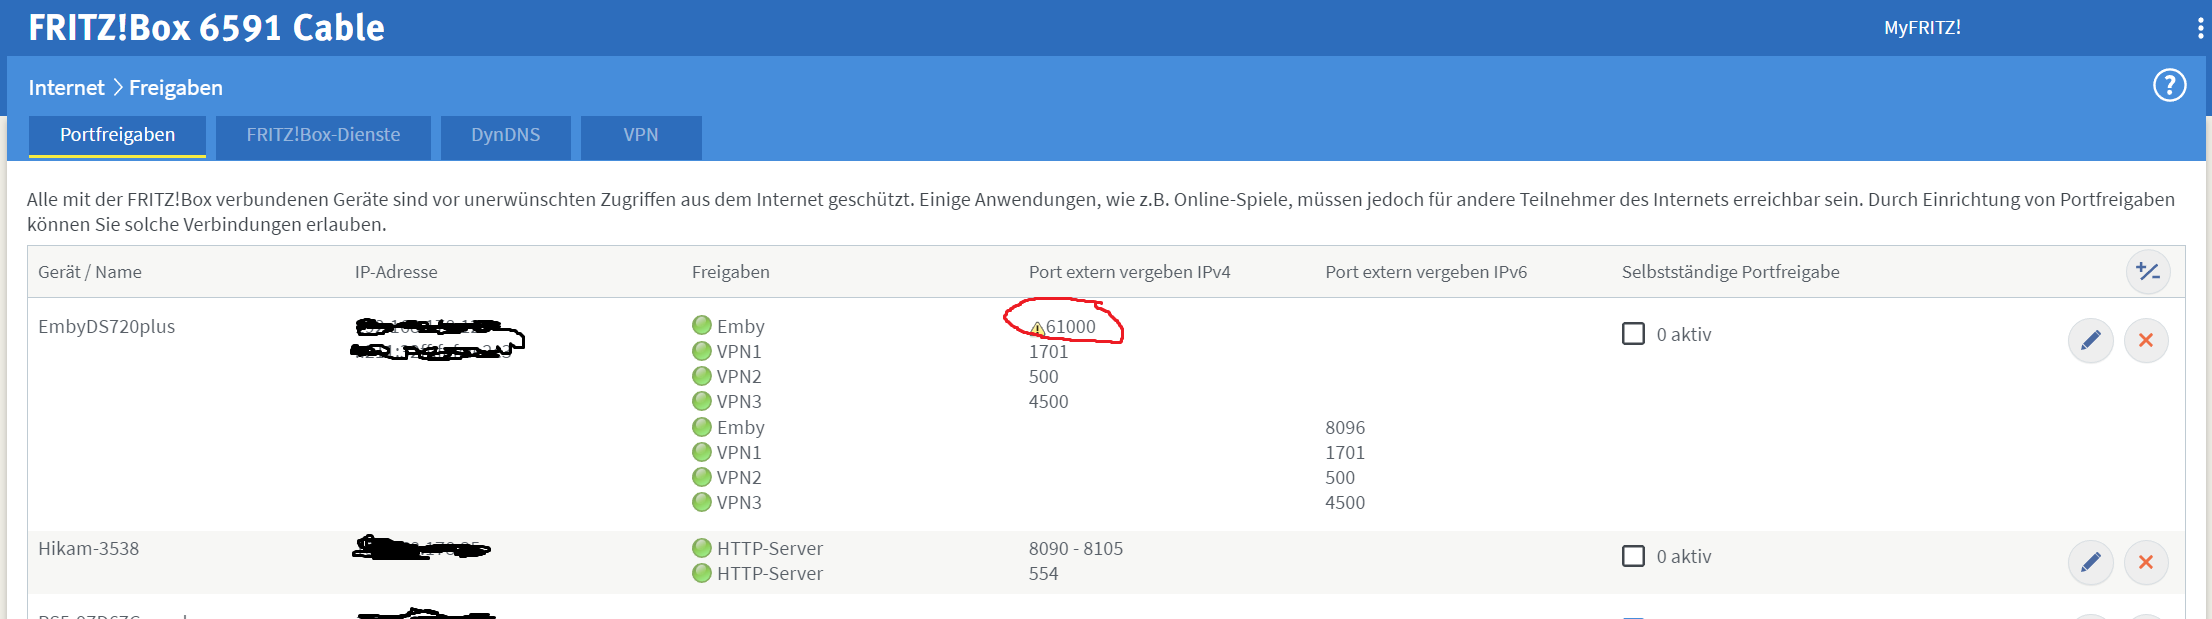This screenshot has width=2212, height=619.
Task: Select the Portfreigaben tab
Action: pyautogui.click(x=117, y=136)
